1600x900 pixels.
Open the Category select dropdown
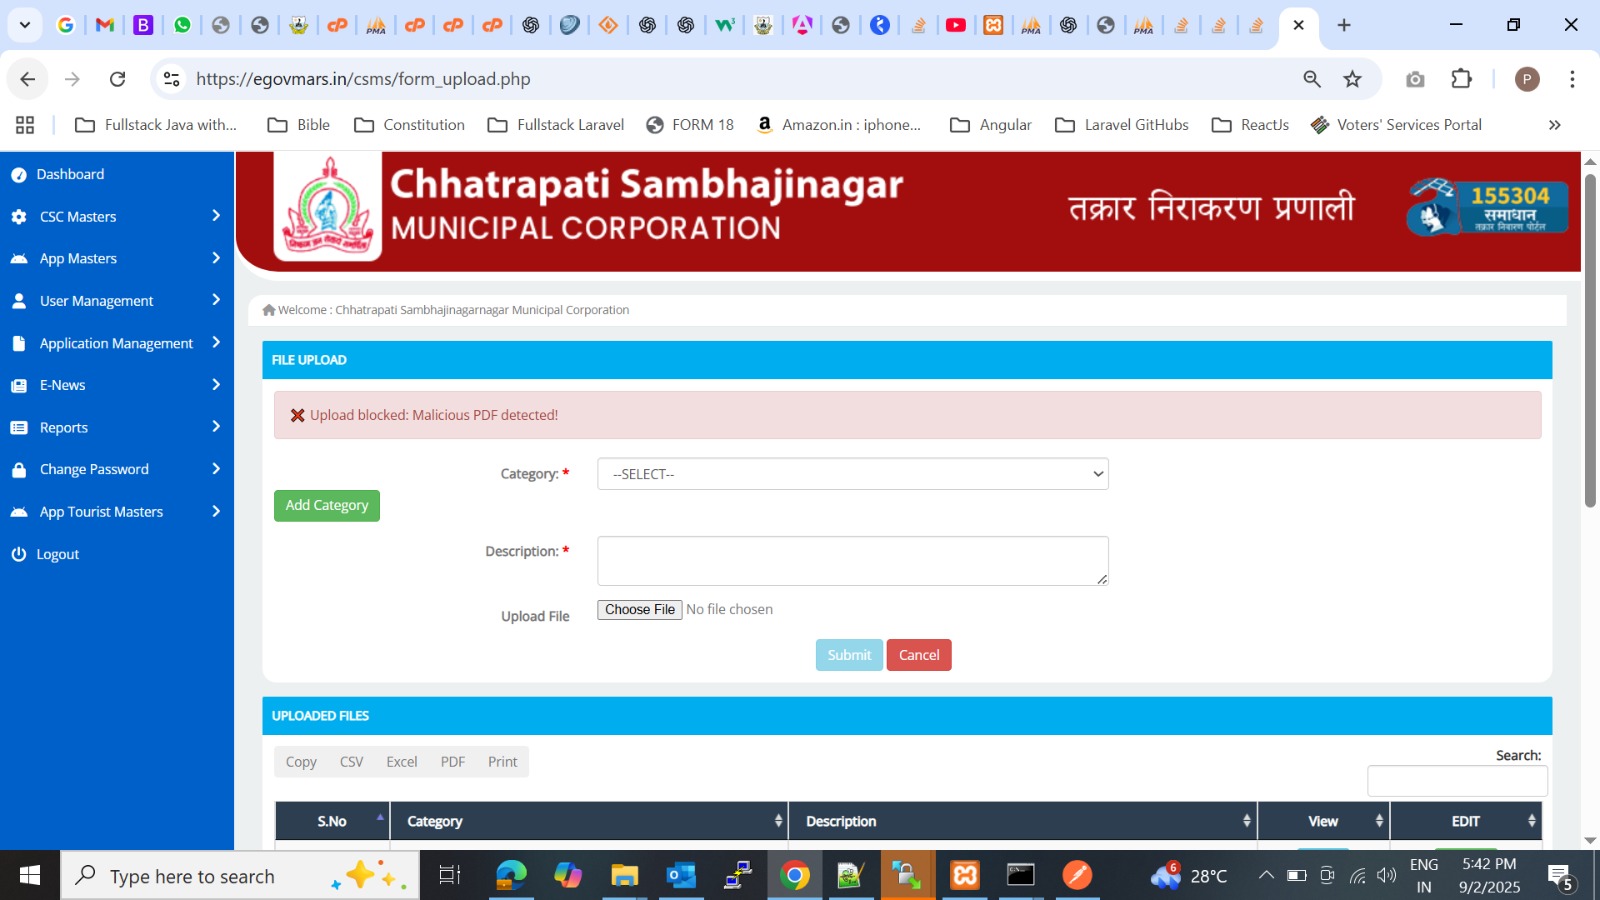pos(852,474)
